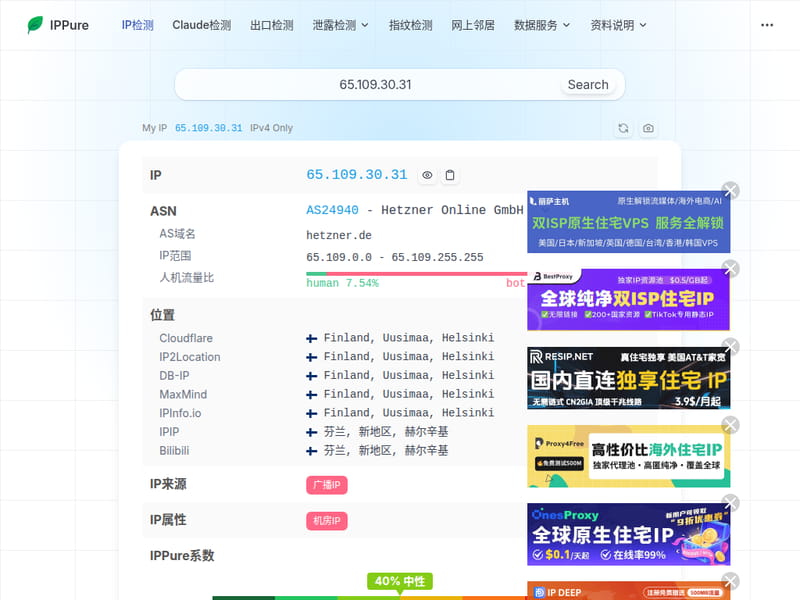800x600 pixels.
Task: Click the Finland flag in the Bilibili row
Action: pyautogui.click(x=311, y=451)
